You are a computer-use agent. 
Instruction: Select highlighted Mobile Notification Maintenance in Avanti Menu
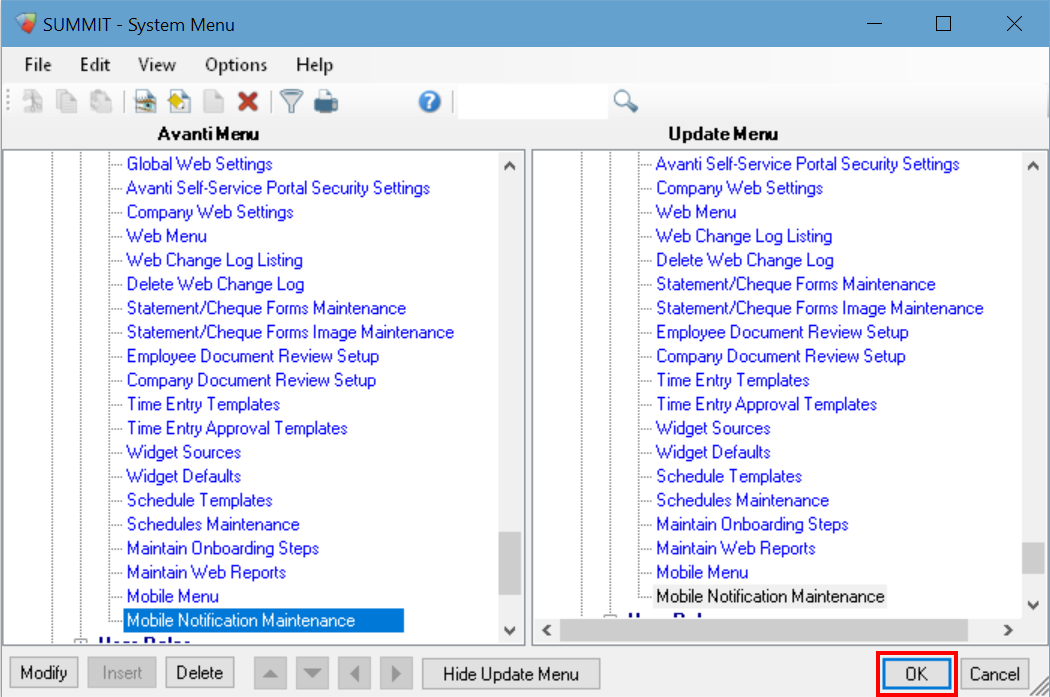tap(264, 621)
